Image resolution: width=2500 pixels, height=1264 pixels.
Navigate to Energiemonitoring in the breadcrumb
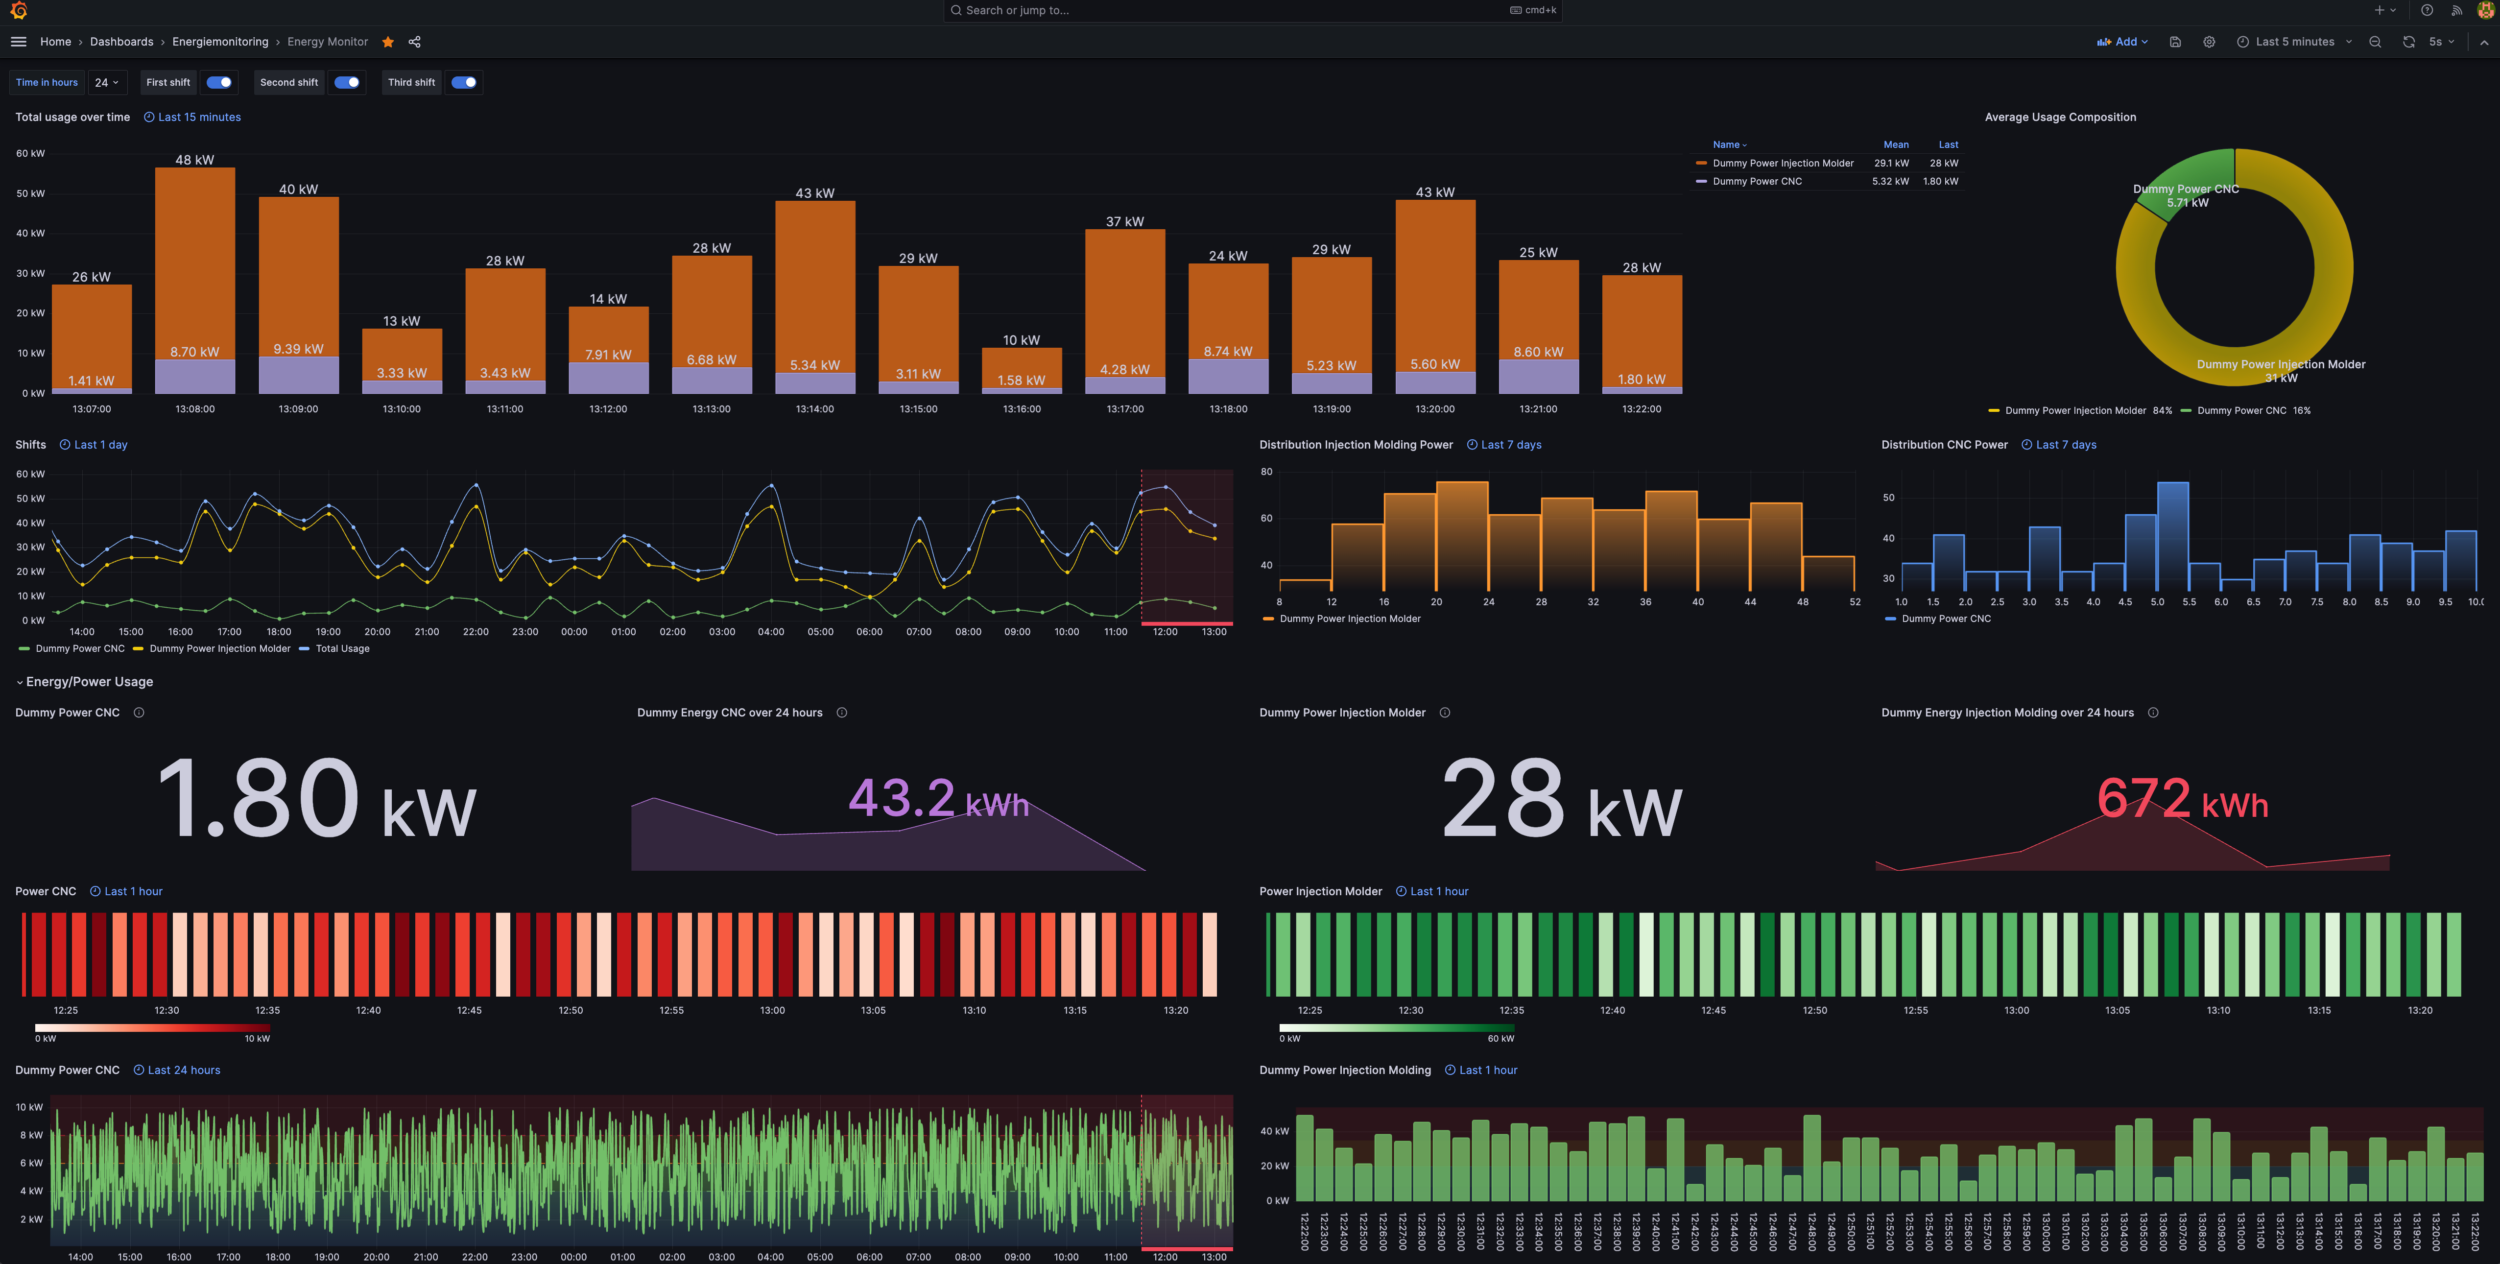pos(220,41)
